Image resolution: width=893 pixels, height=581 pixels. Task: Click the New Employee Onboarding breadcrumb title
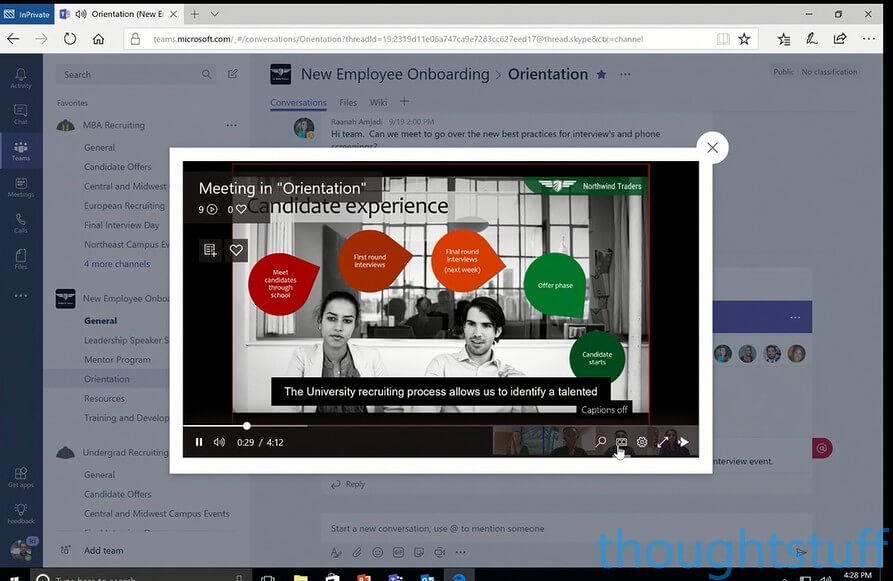395,74
